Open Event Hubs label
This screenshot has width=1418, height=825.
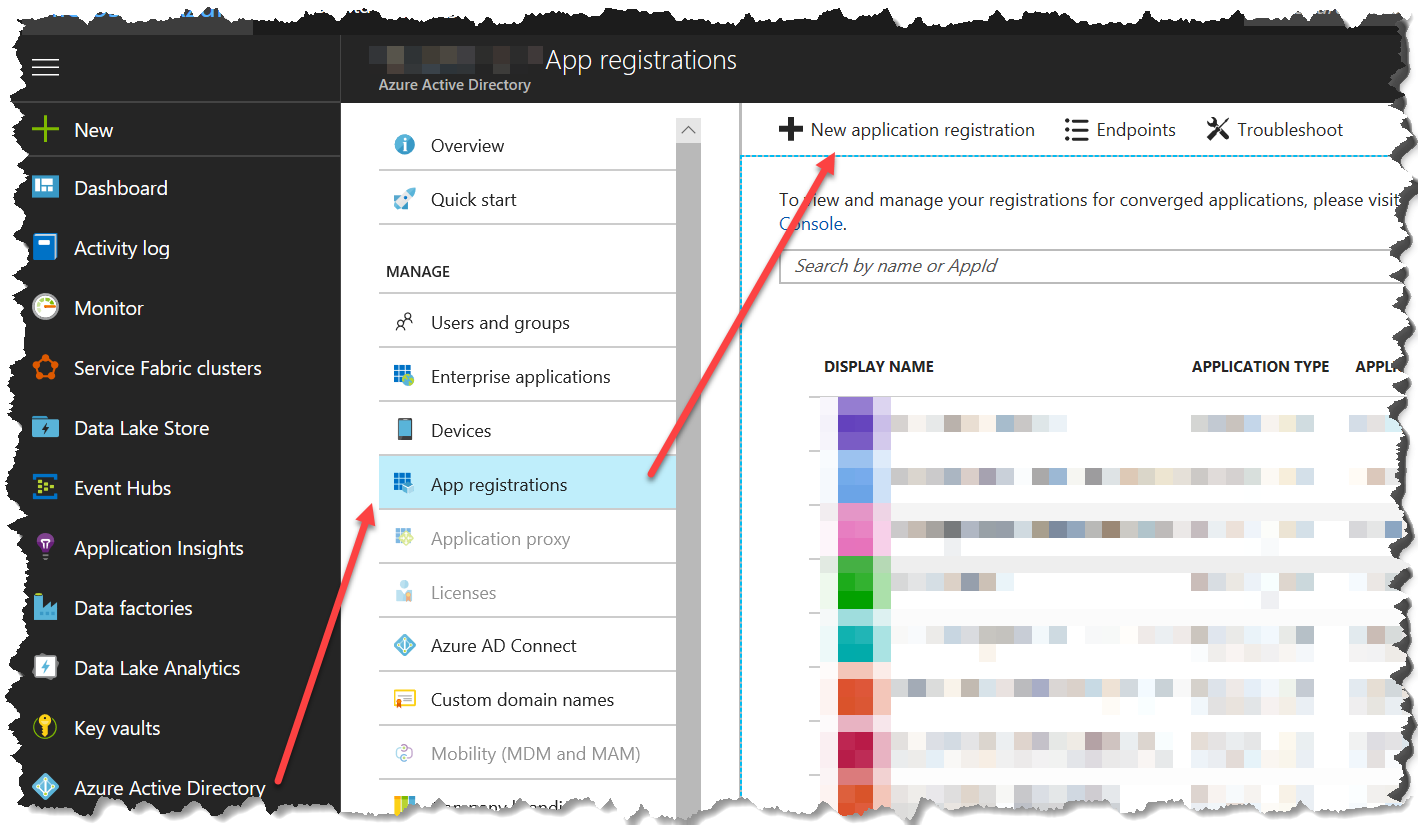pos(123,488)
